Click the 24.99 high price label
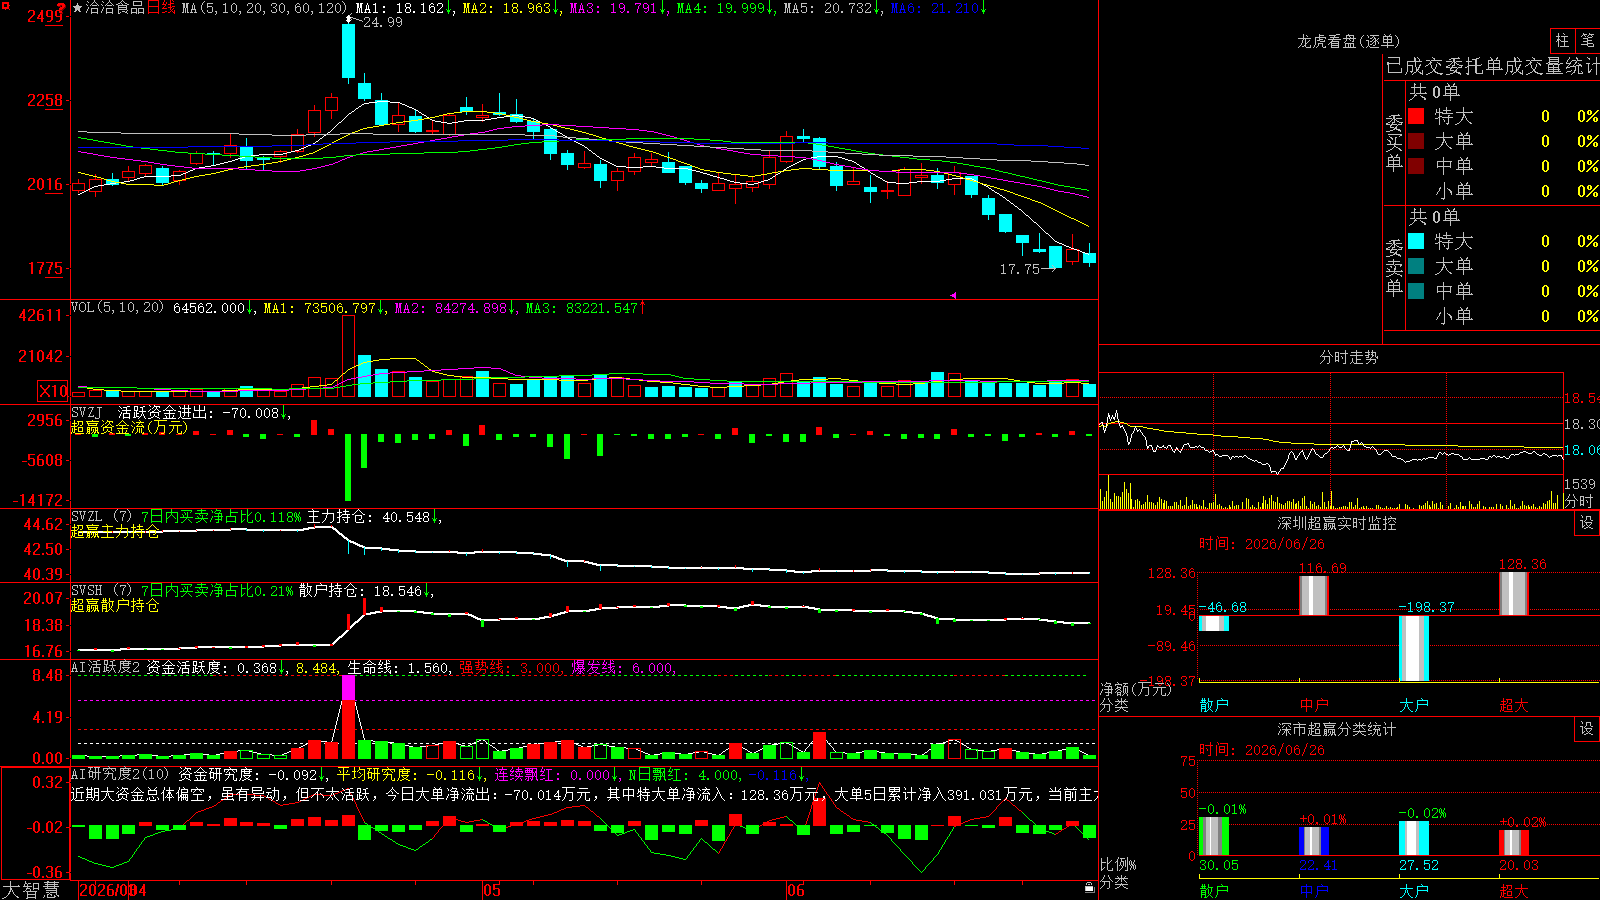This screenshot has width=1600, height=900. click(383, 22)
